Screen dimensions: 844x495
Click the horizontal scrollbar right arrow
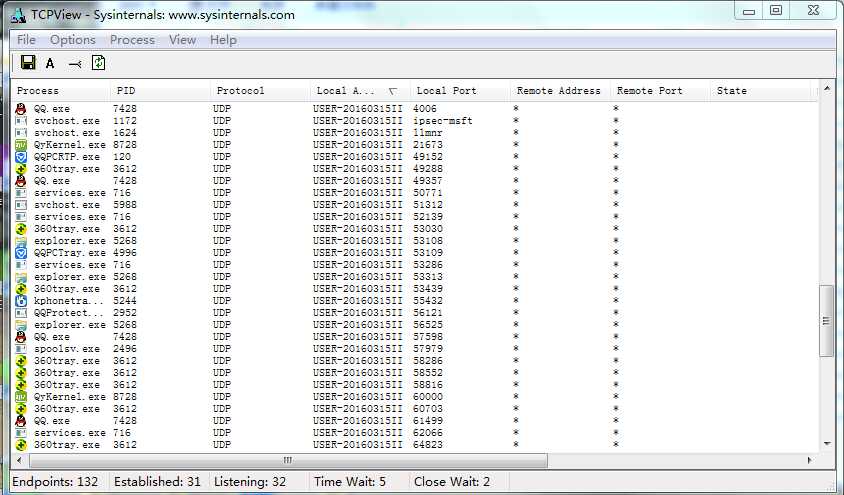click(x=809, y=461)
